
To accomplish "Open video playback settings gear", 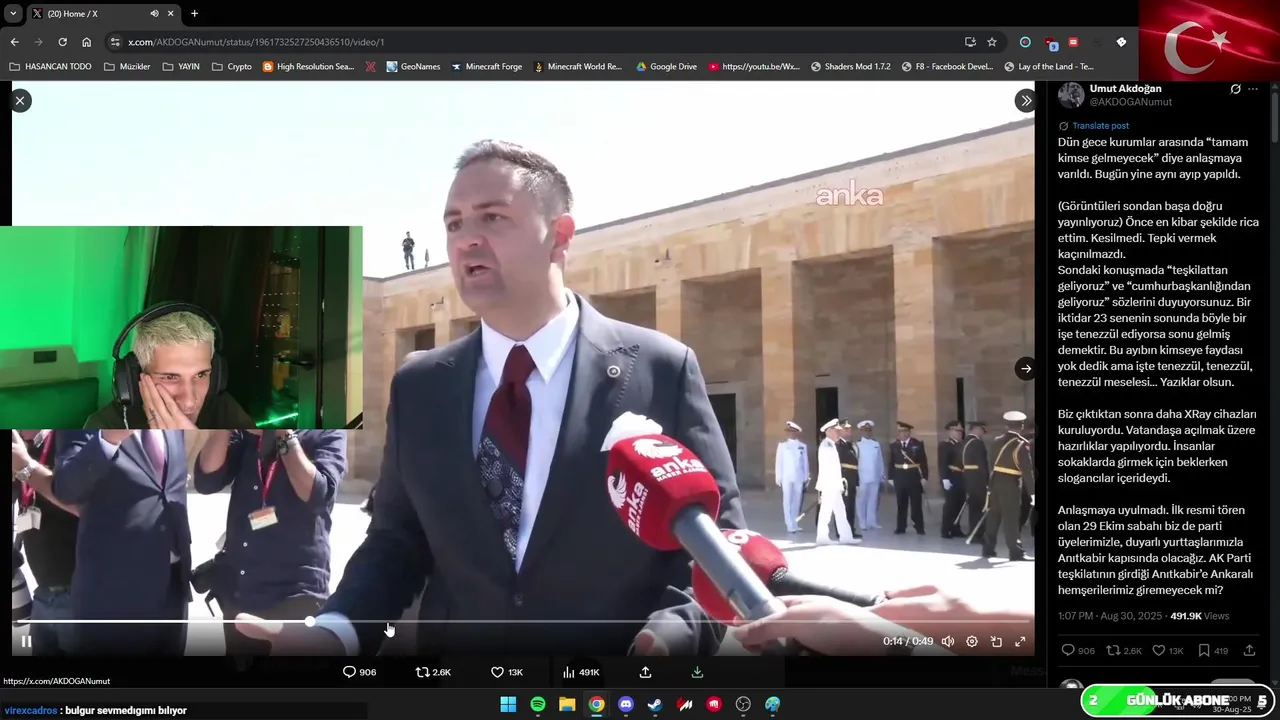I will click(x=972, y=642).
